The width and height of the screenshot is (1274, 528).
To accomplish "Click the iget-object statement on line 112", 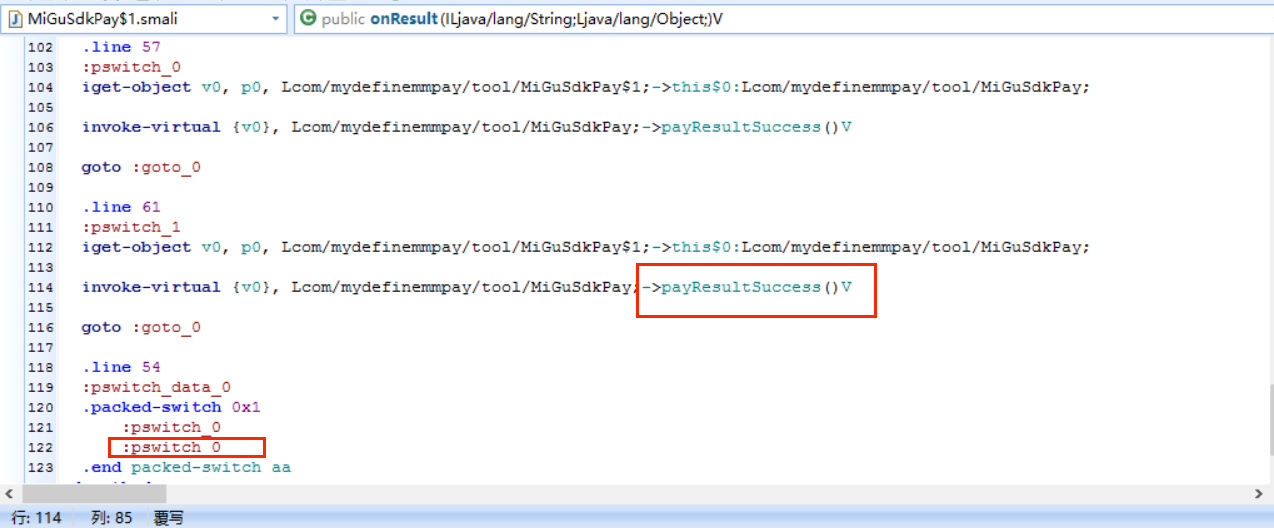I will pyautogui.click(x=586, y=247).
